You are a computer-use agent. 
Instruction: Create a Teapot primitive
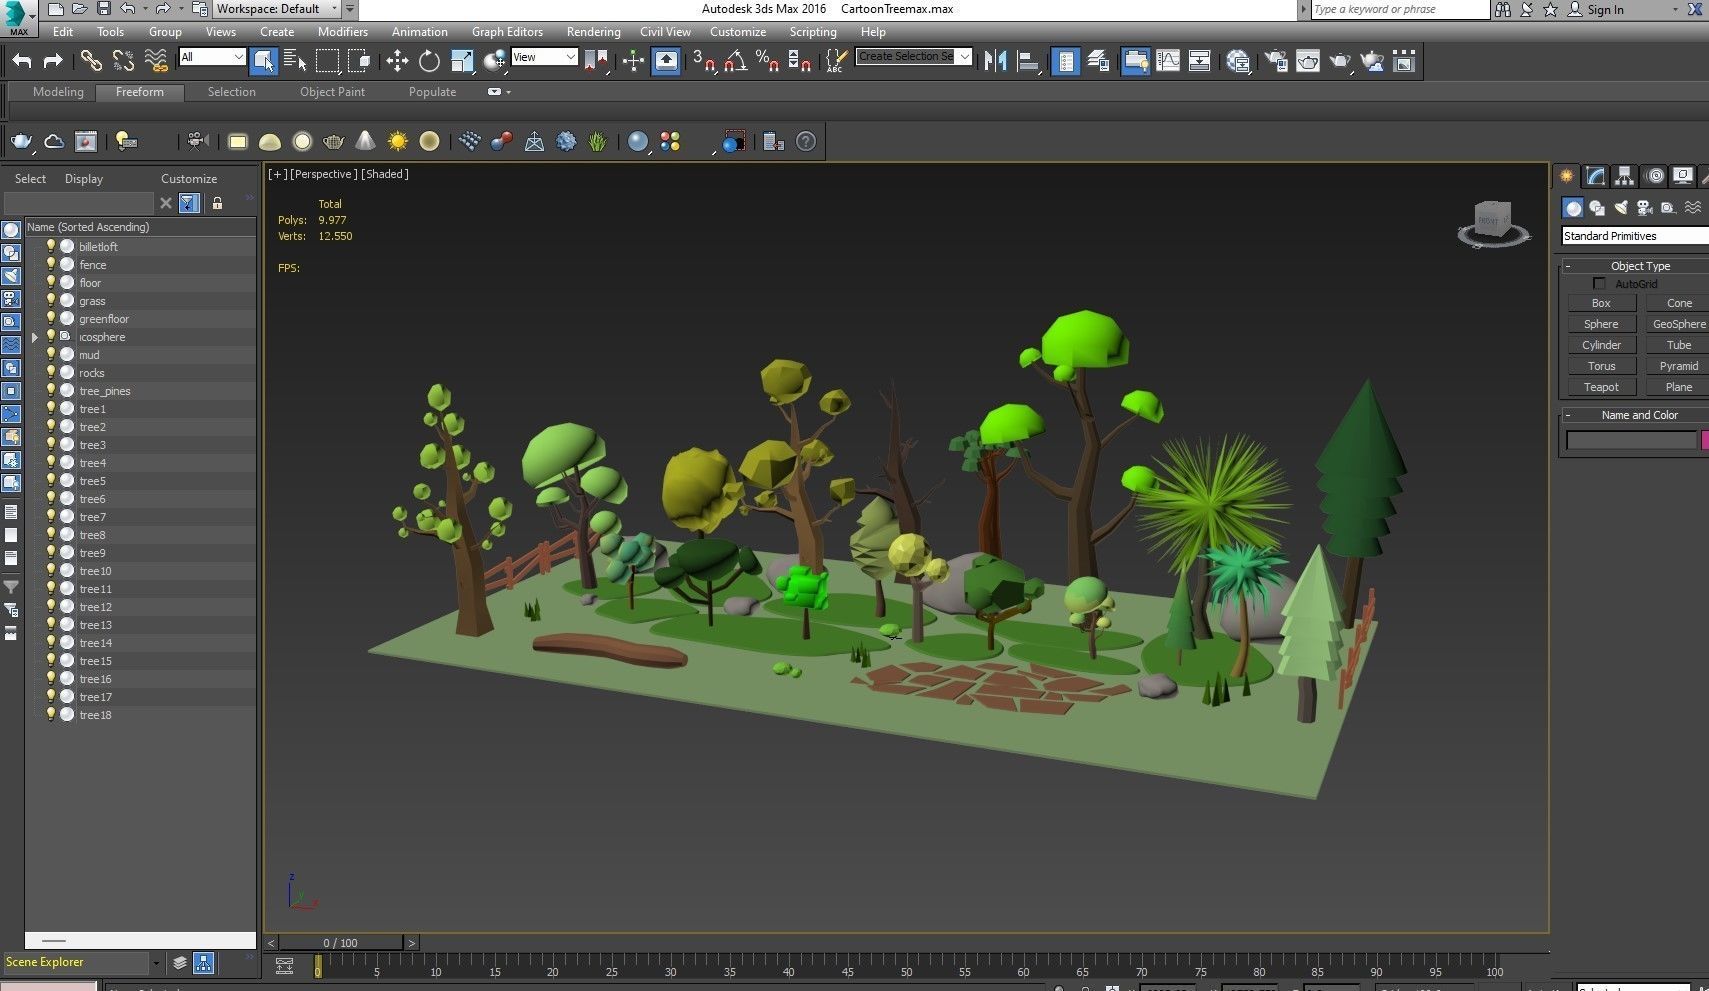[x=1601, y=387]
